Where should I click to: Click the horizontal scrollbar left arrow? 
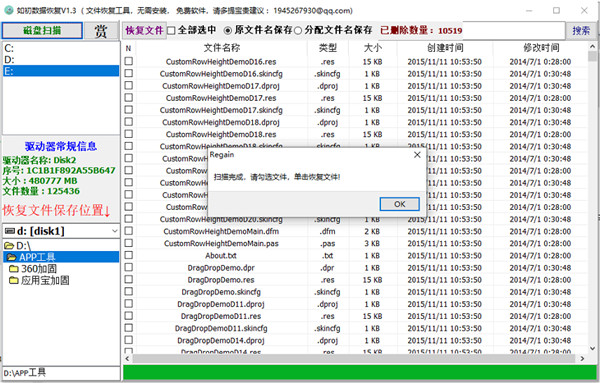[x=127, y=359]
